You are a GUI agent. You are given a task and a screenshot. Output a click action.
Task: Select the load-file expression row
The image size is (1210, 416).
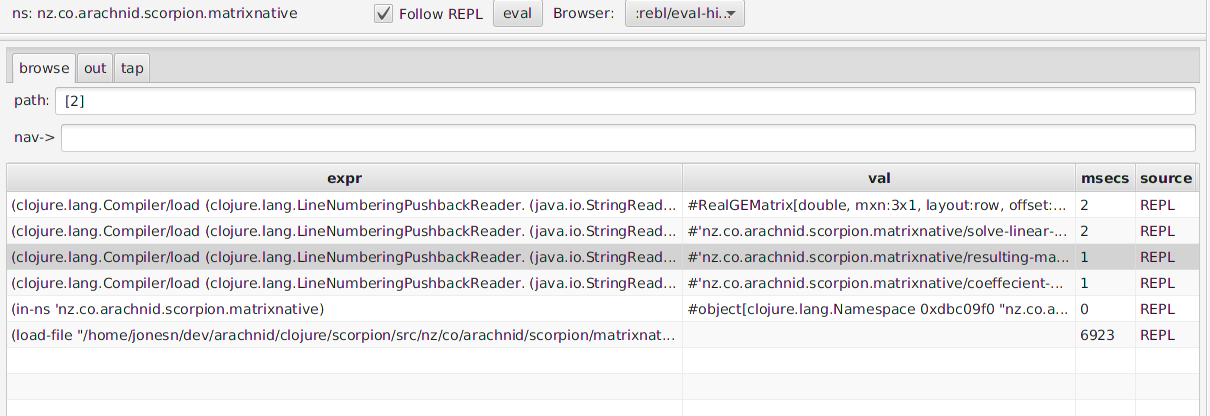pos(602,335)
